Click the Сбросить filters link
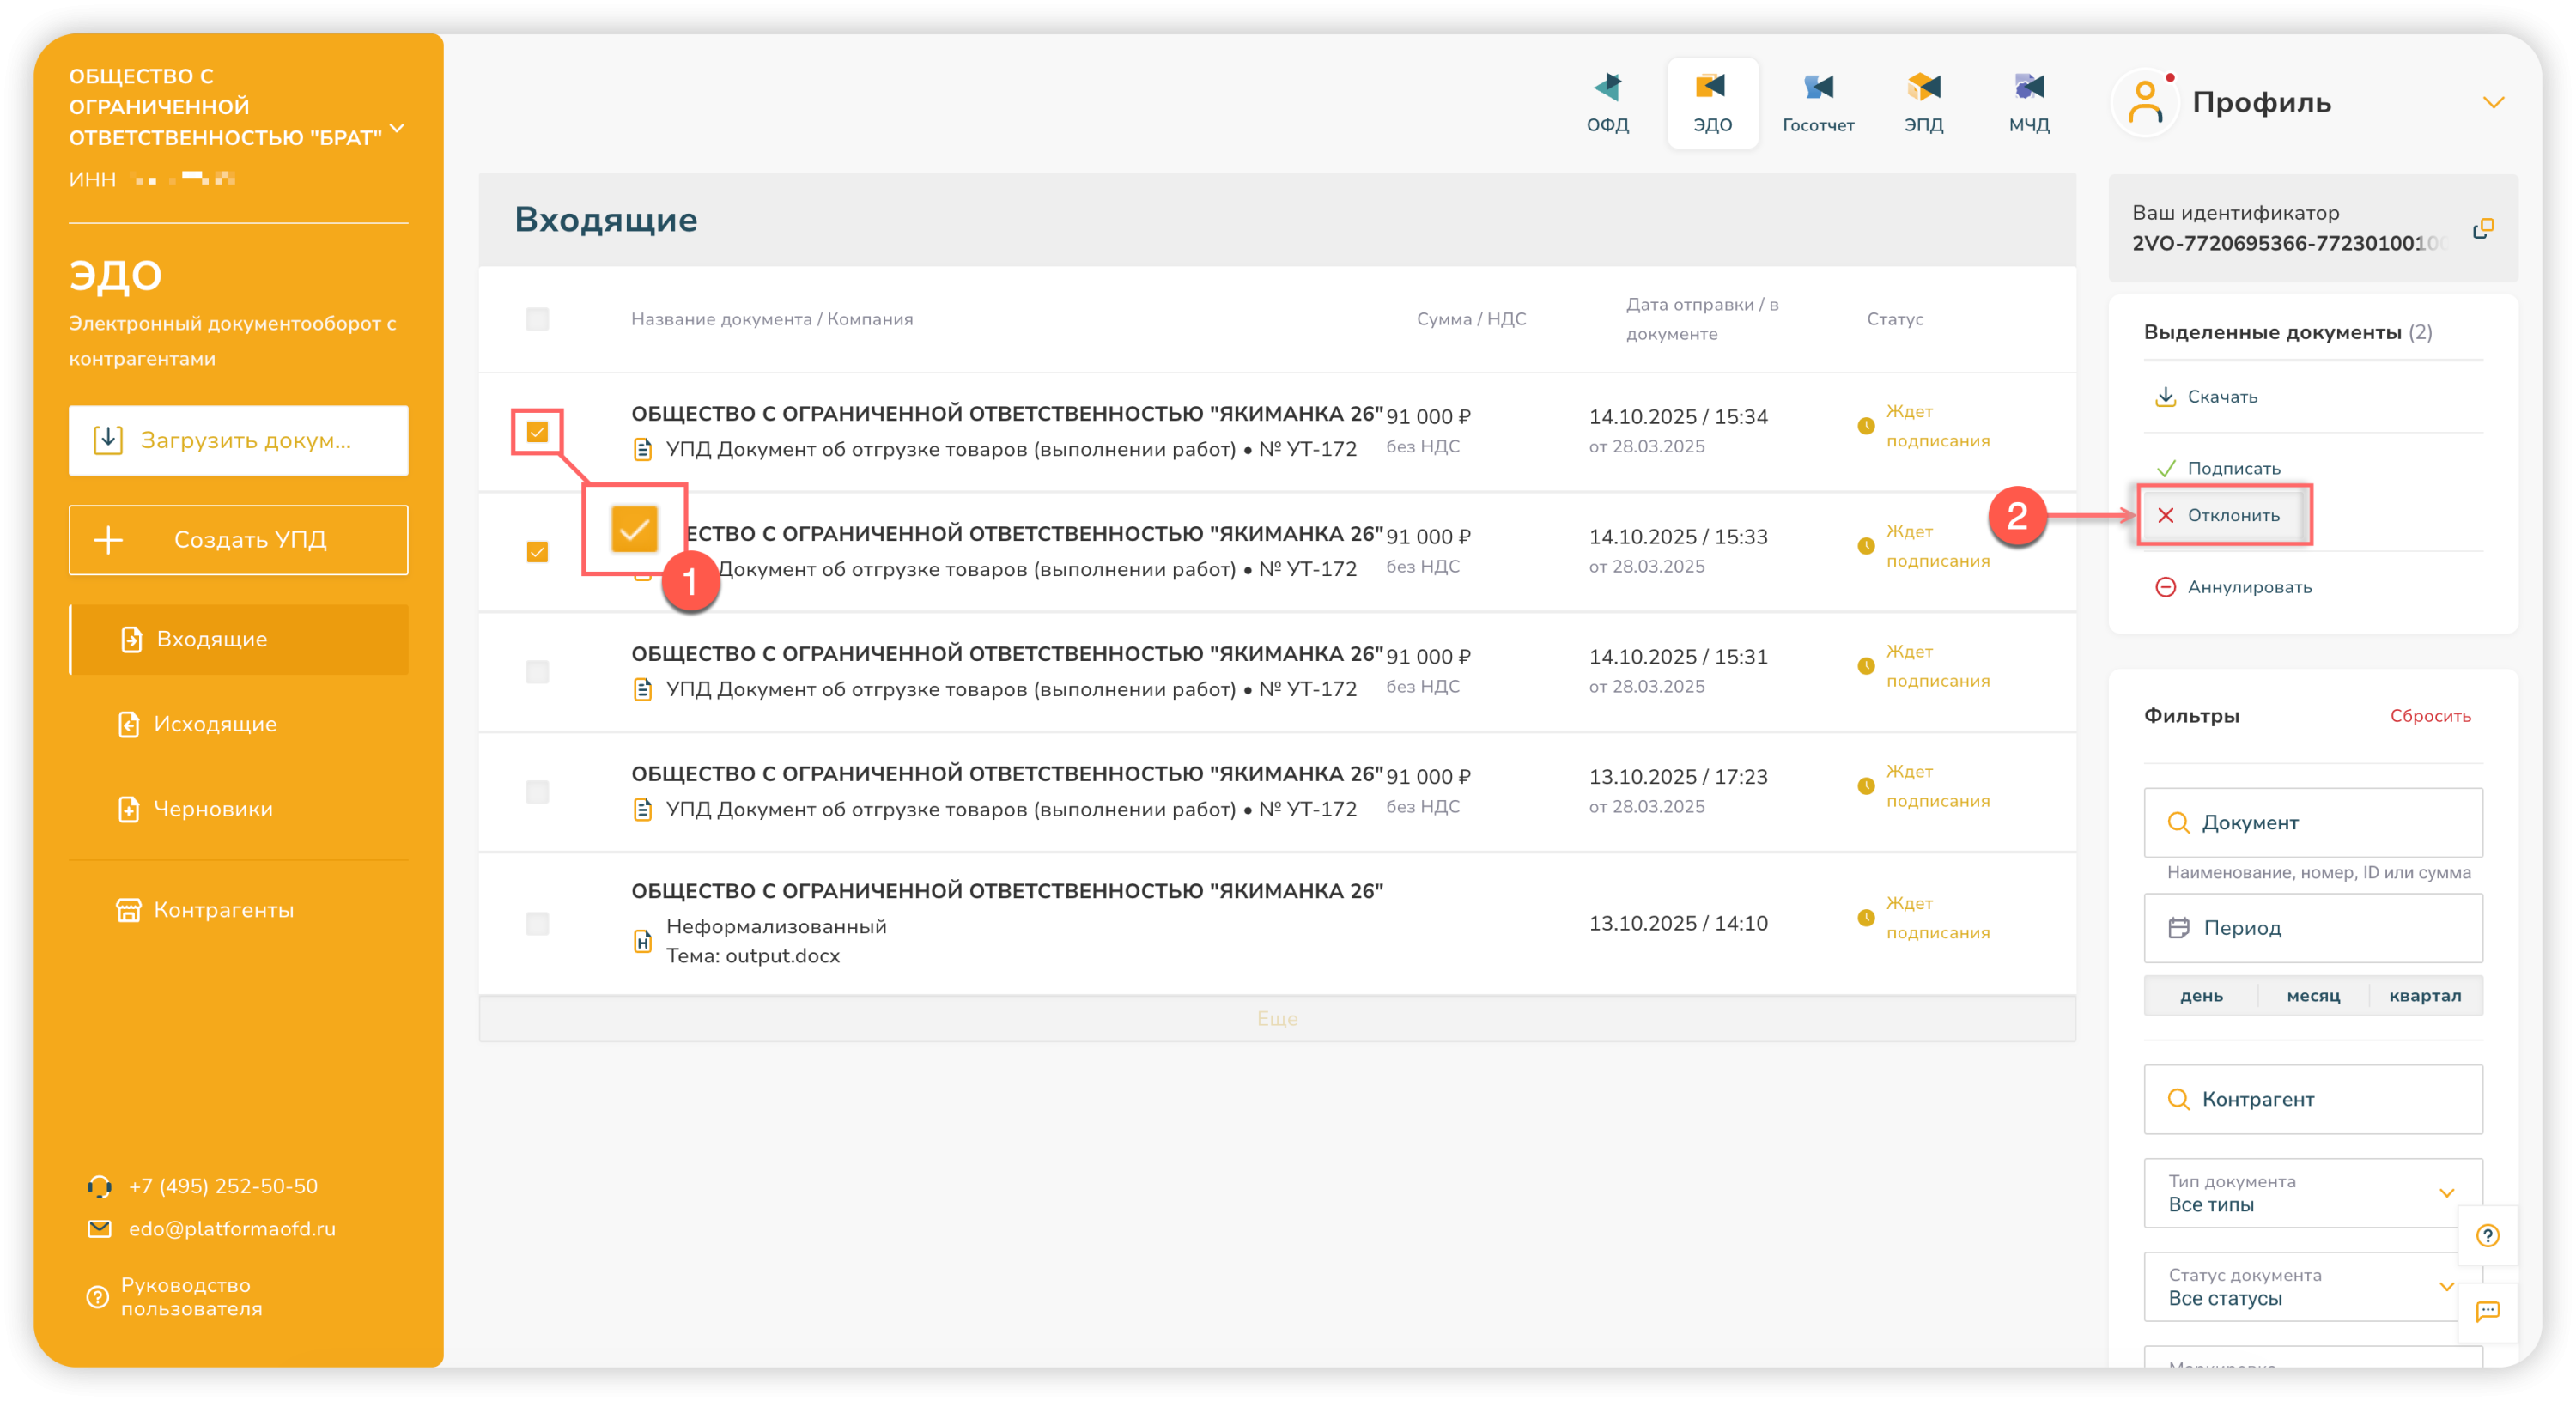 pos(2430,716)
